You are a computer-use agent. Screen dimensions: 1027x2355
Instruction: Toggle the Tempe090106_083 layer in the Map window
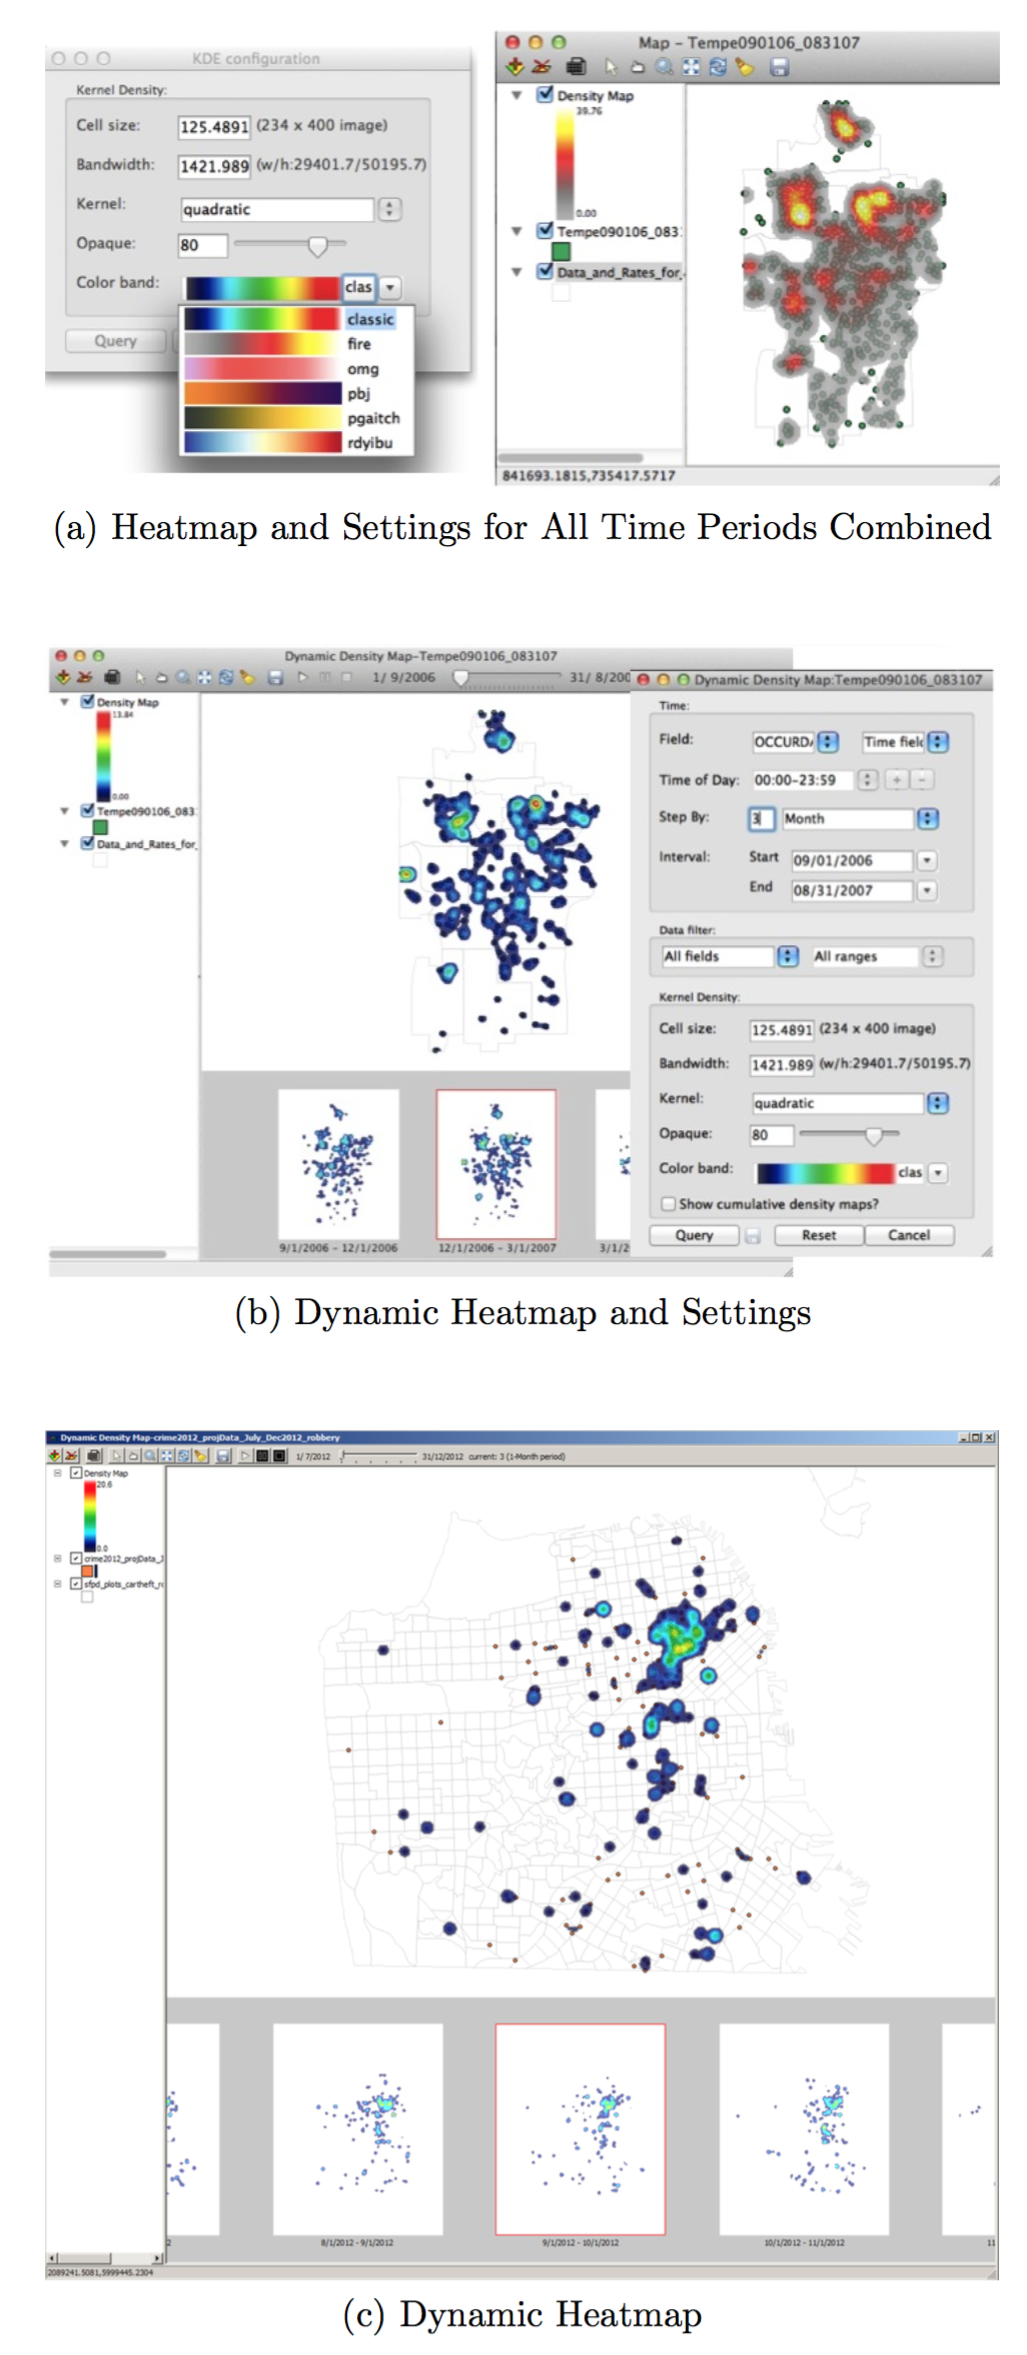click(x=545, y=231)
